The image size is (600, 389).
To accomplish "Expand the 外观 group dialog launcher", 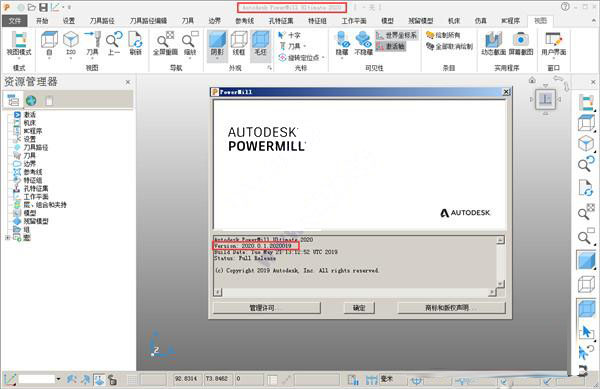I will coord(269,68).
